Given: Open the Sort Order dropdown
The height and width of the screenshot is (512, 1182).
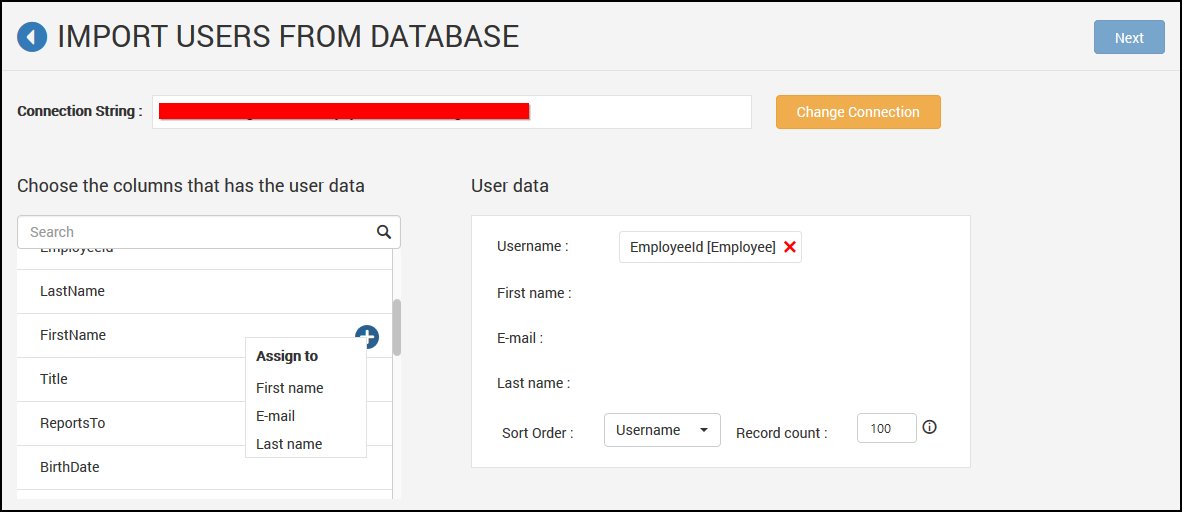Looking at the screenshot, I should click(662, 430).
